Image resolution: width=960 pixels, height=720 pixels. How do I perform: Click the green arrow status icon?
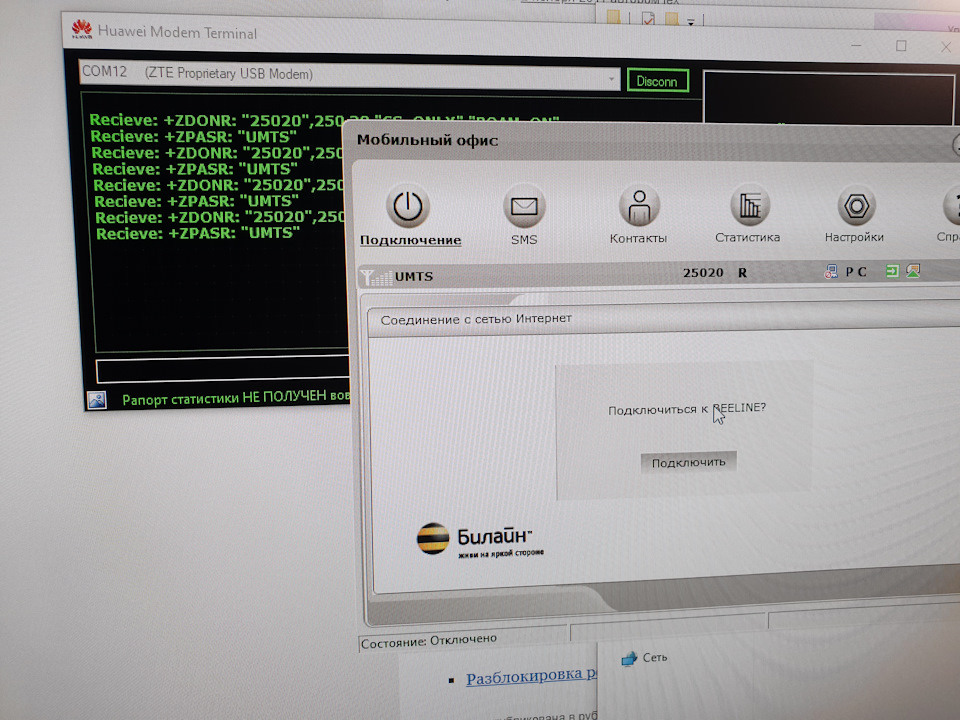893,271
